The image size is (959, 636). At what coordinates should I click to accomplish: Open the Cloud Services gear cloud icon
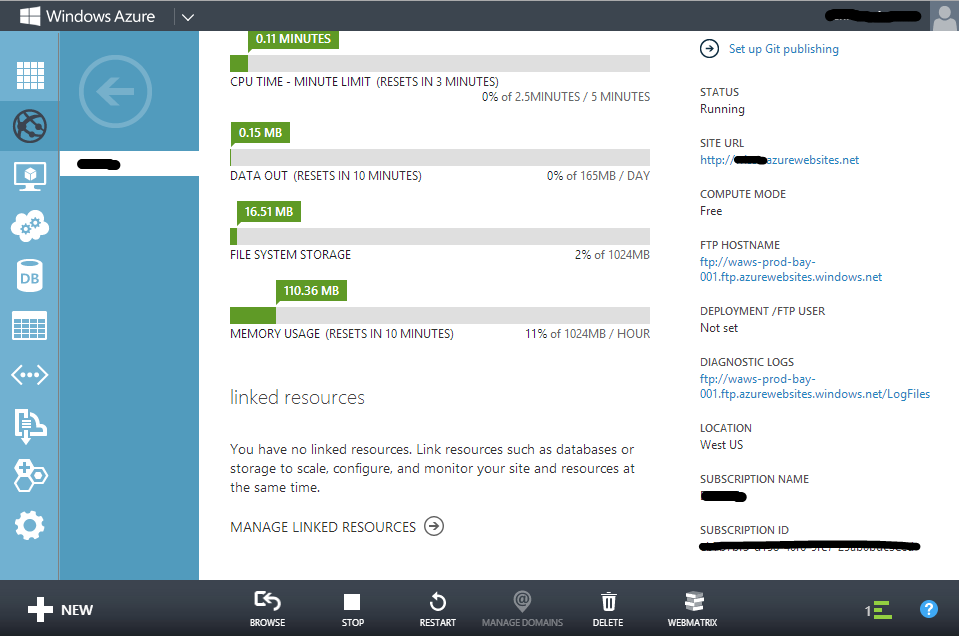point(30,226)
